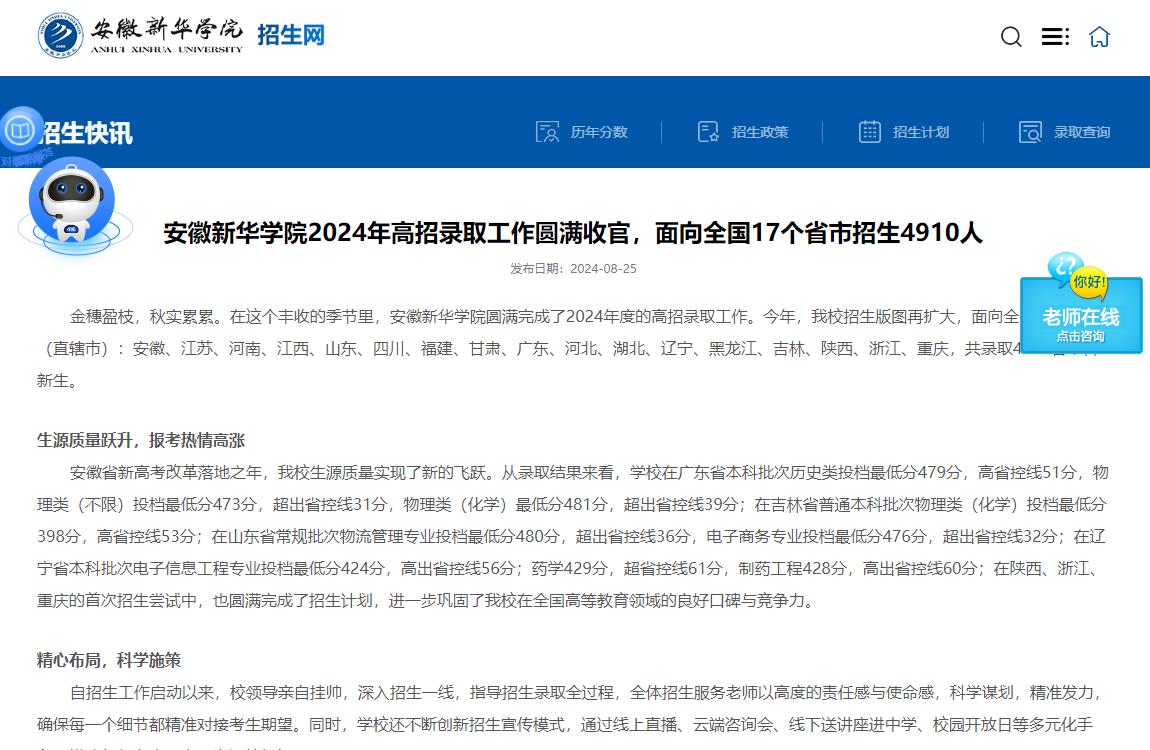Click the 录取查询 lookup icon
This screenshot has width=1150, height=750.
tap(1030, 131)
